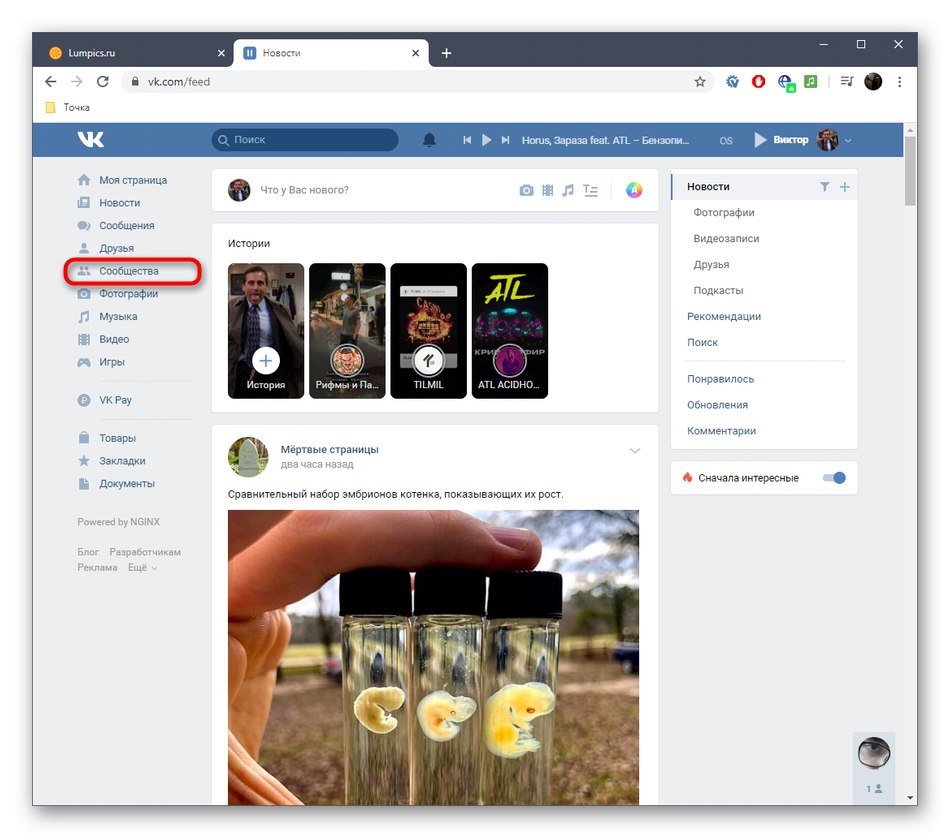Open news filter funnel icon

(x=825, y=187)
